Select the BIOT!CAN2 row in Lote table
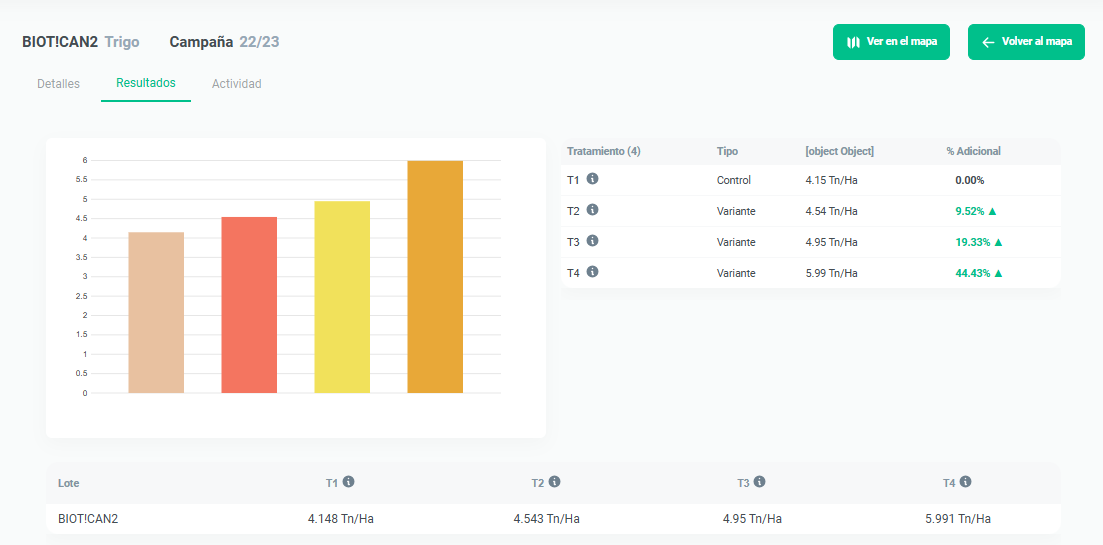The image size is (1103, 545). [x=88, y=519]
